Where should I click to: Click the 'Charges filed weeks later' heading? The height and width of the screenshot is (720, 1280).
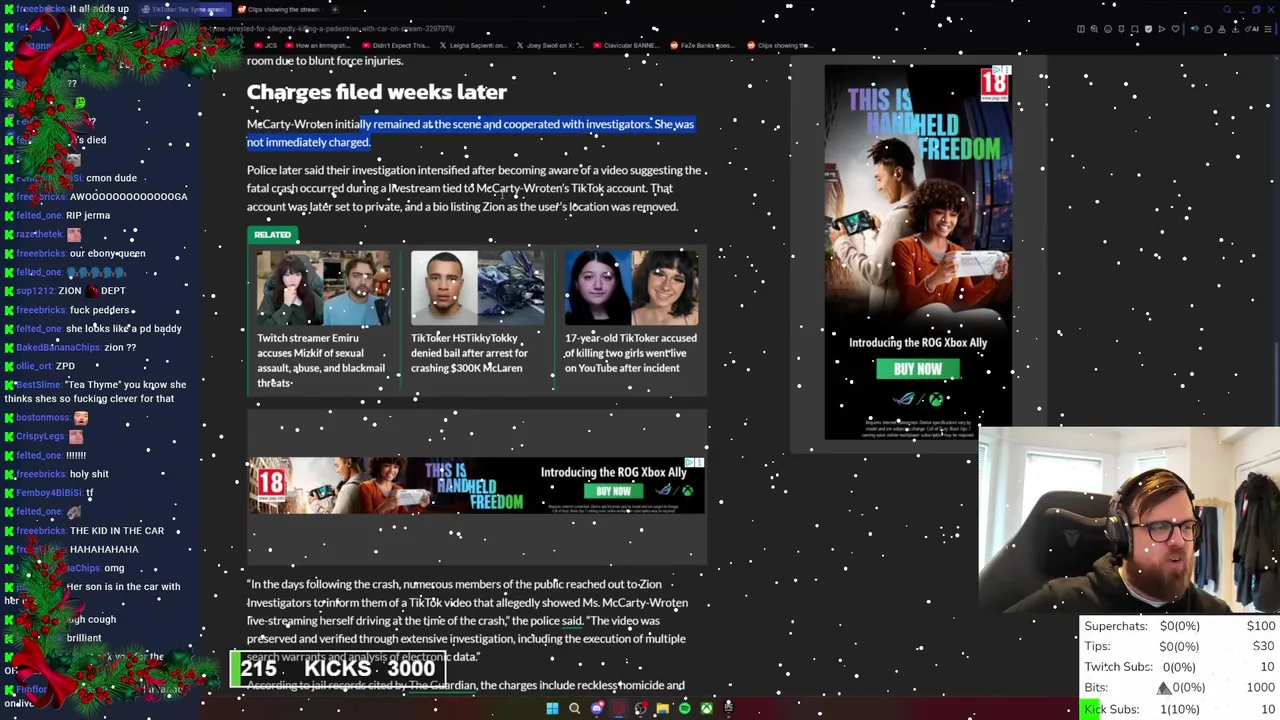pos(377,92)
